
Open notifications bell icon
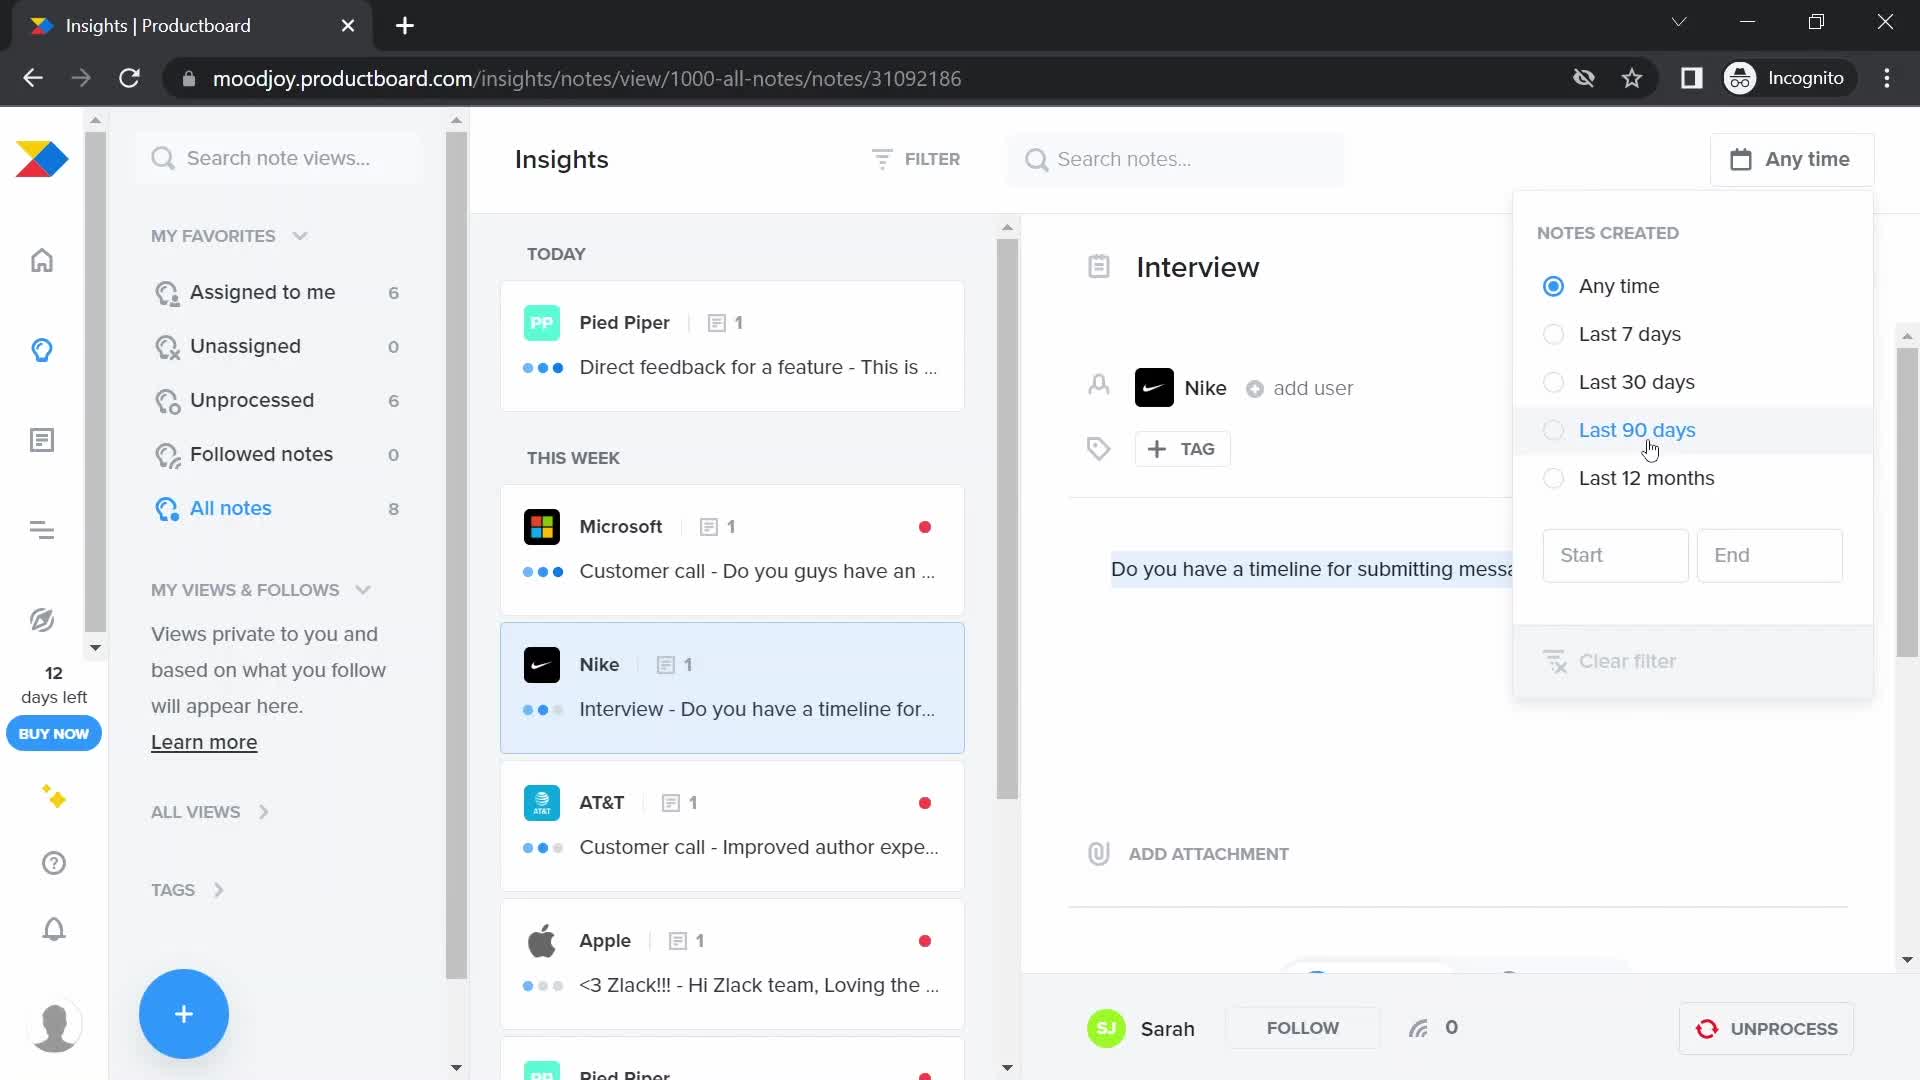[x=54, y=929]
